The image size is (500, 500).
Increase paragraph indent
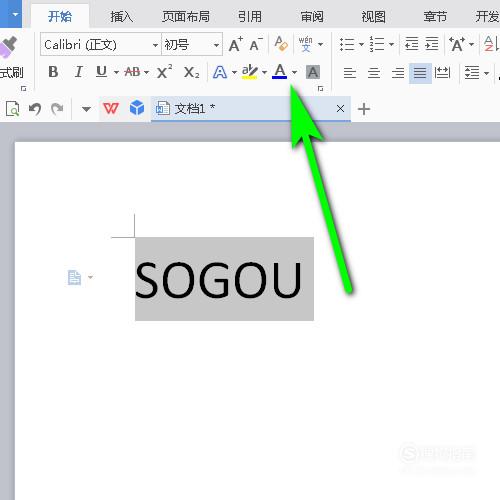(x=432, y=44)
